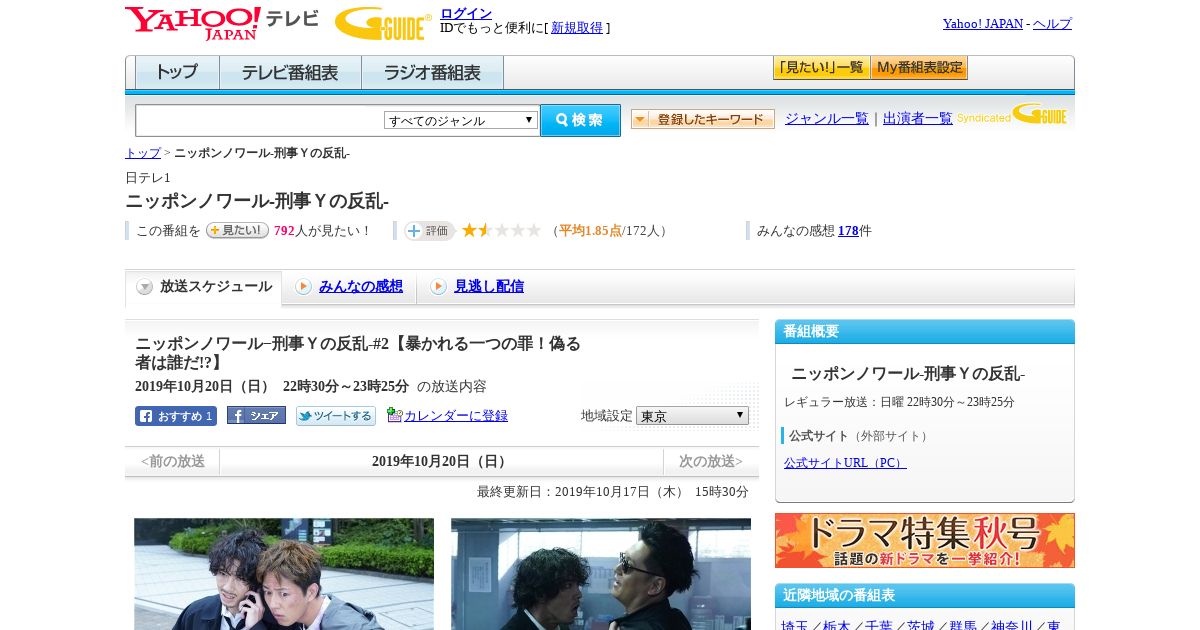This screenshot has width=1200, height=630.
Task: Click the カレンダーに登録 link
Action: (x=456, y=416)
